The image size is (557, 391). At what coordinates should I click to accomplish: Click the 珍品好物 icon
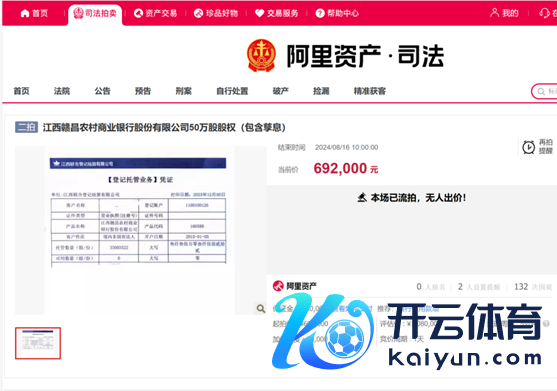click(198, 13)
